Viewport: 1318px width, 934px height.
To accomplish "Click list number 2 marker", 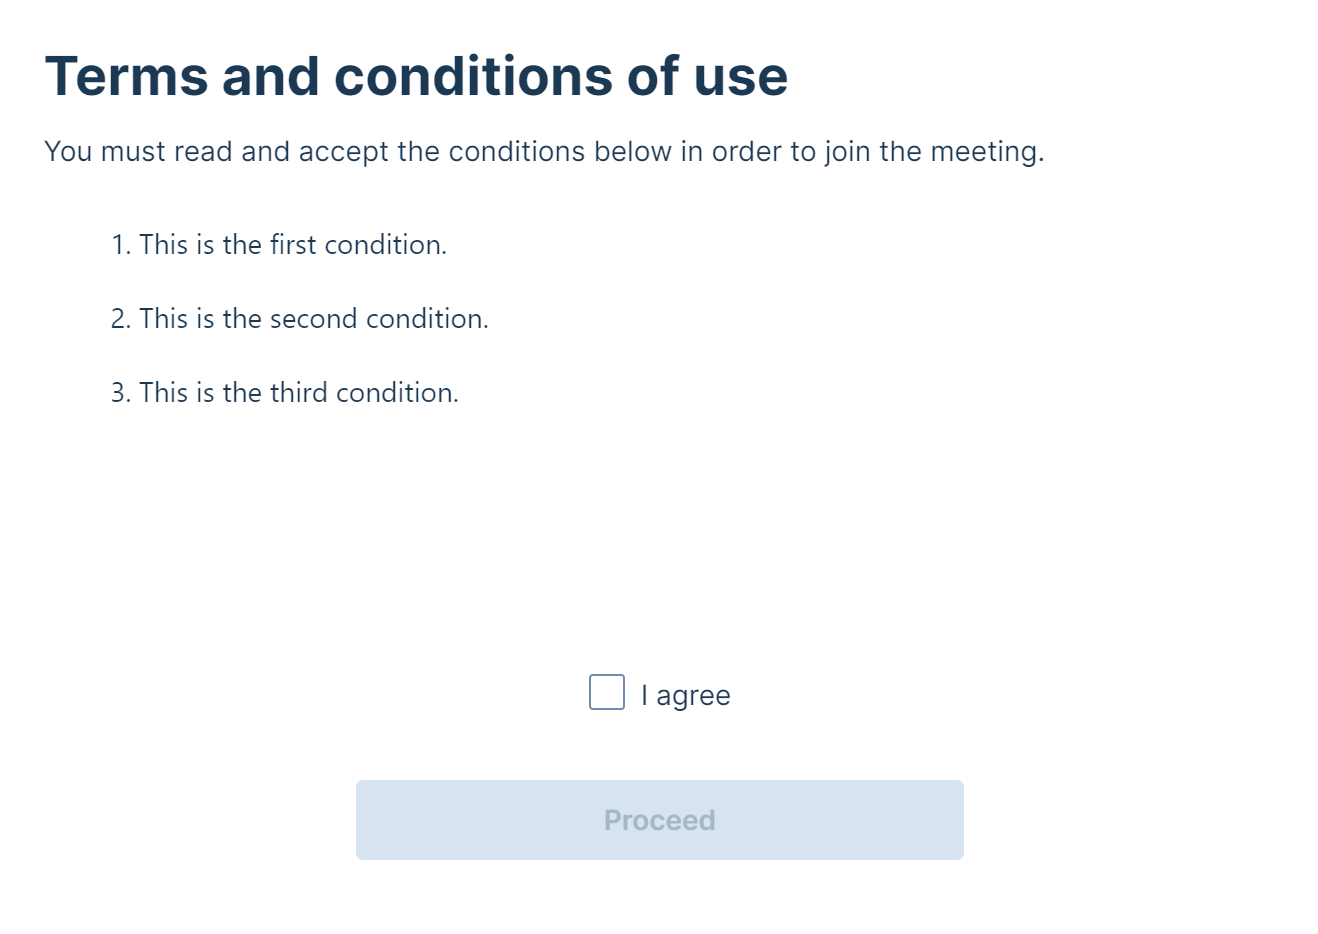I will click(x=120, y=319).
